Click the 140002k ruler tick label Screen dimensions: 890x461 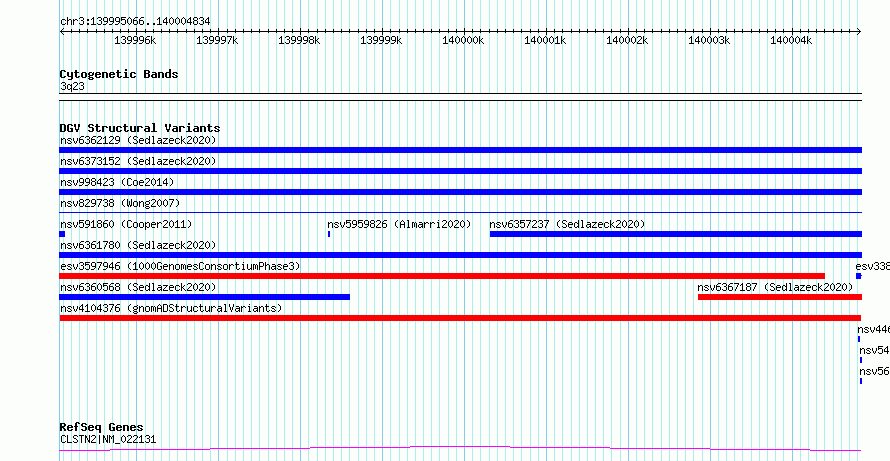click(x=627, y=40)
